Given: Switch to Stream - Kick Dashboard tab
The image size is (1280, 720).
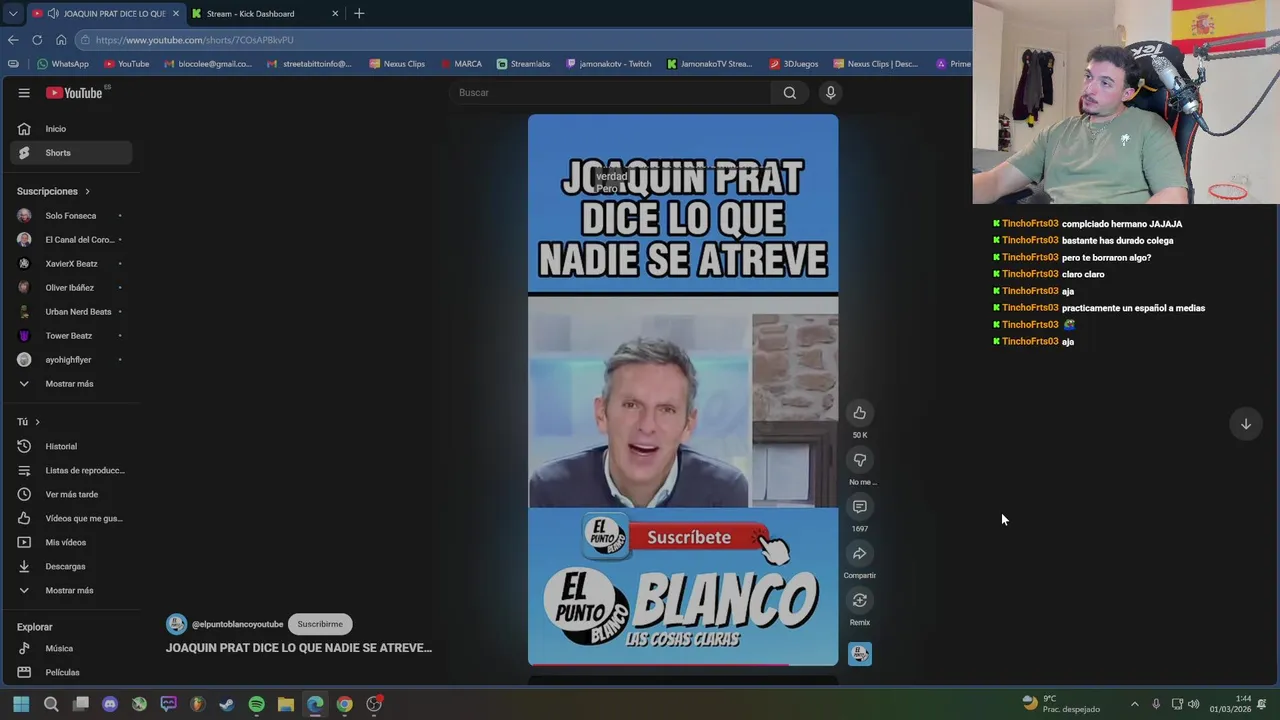Looking at the screenshot, I should (x=265, y=14).
